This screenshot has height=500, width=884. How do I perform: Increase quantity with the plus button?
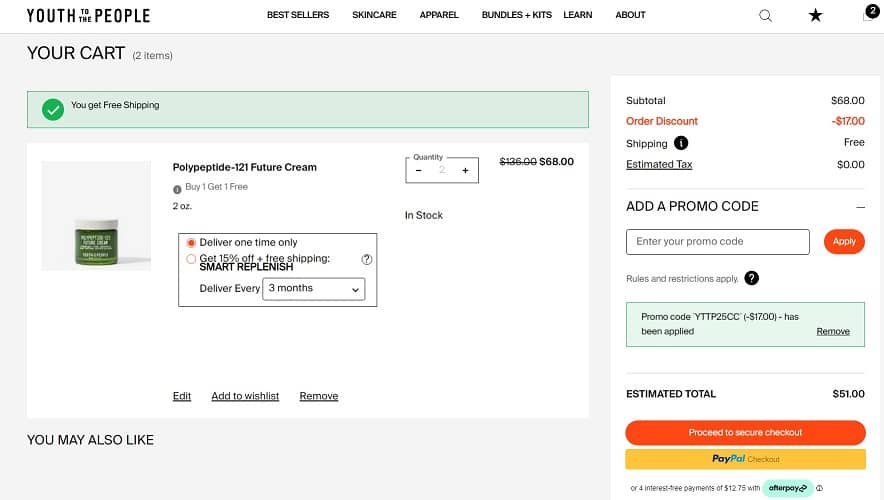pos(465,171)
